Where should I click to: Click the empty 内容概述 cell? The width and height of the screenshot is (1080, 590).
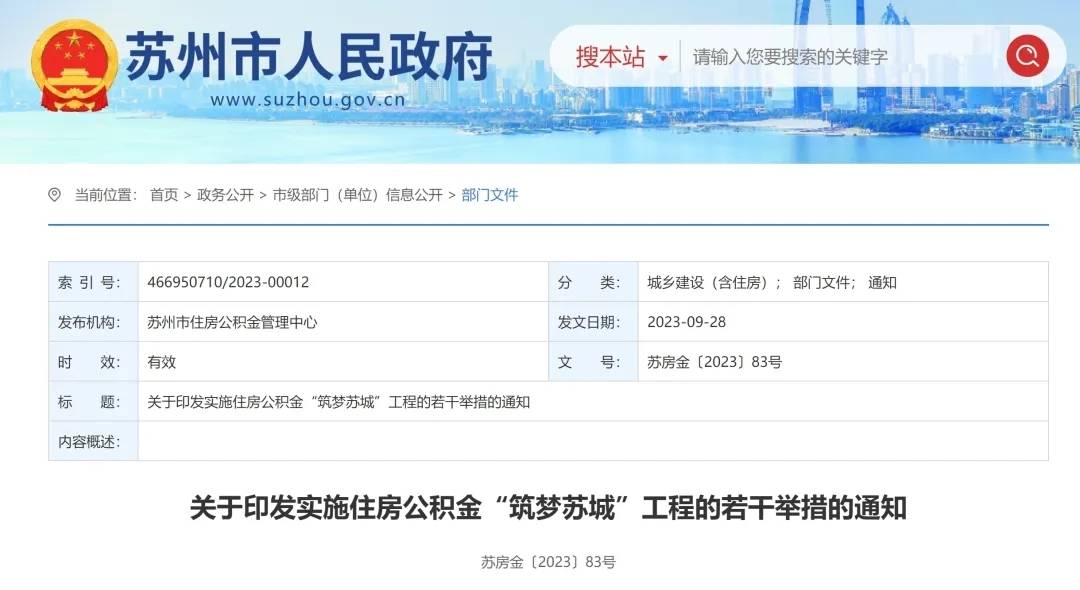592,441
